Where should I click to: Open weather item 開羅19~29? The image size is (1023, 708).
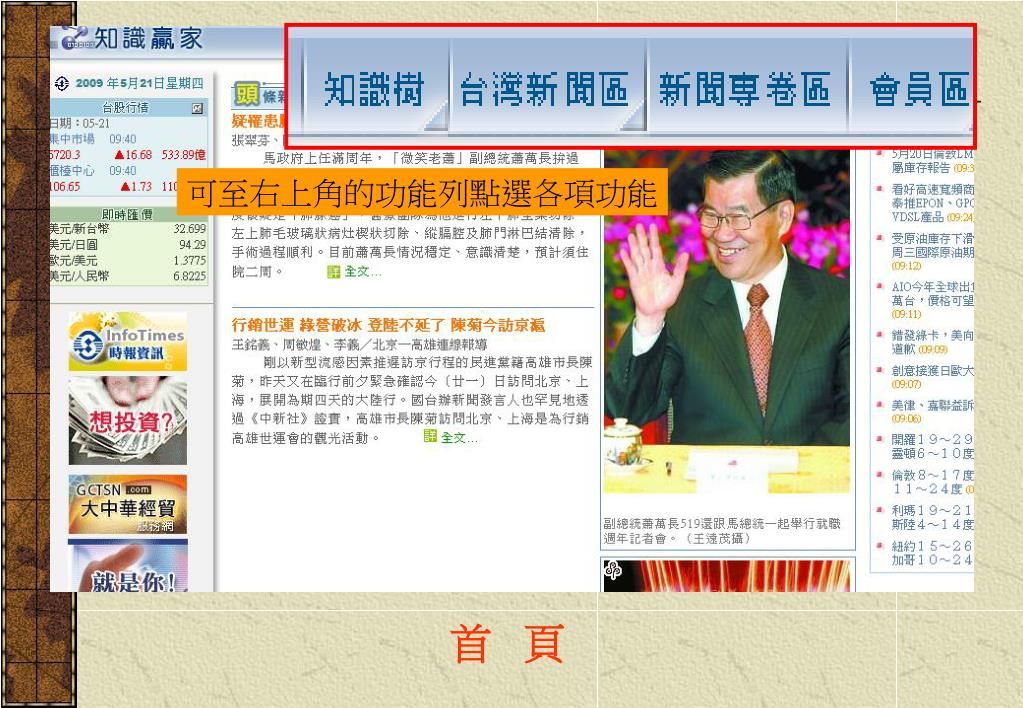932,446
